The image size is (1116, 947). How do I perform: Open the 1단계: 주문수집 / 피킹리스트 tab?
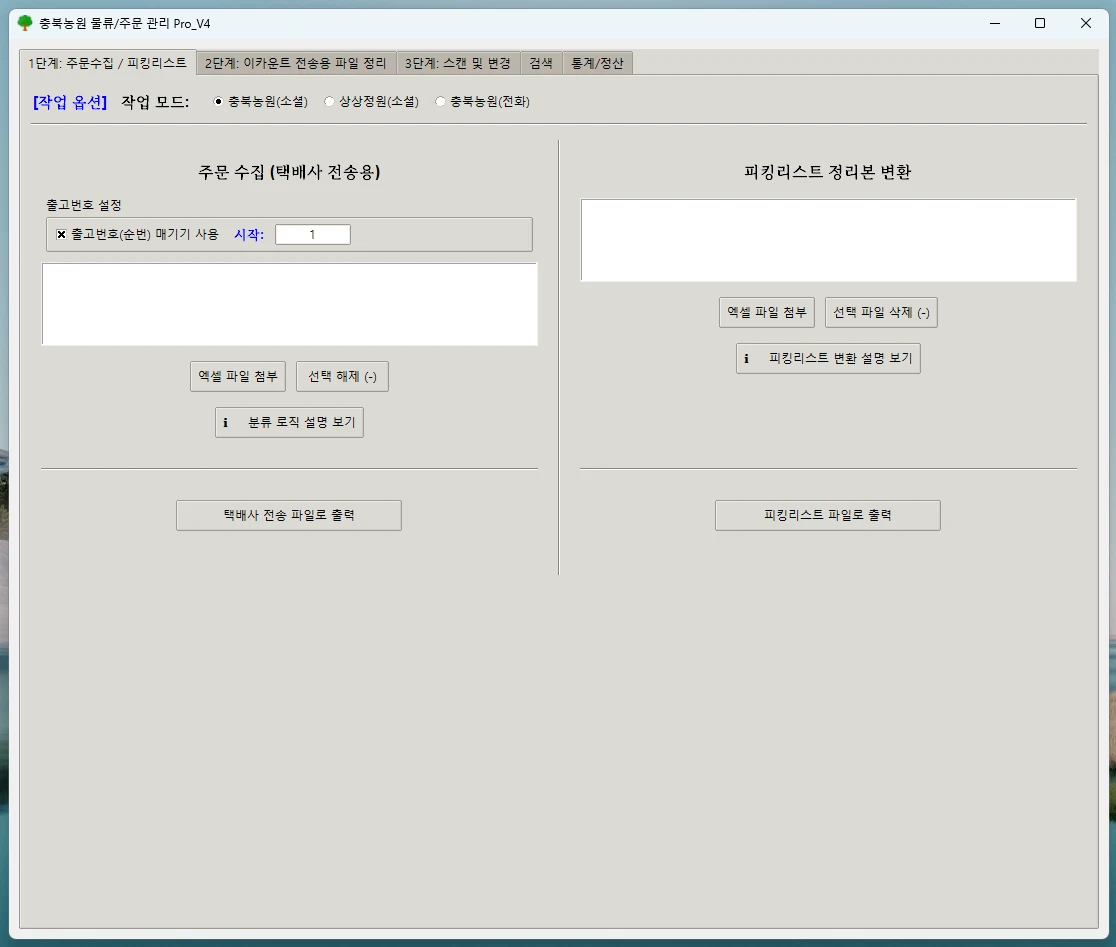pyautogui.click(x=107, y=63)
